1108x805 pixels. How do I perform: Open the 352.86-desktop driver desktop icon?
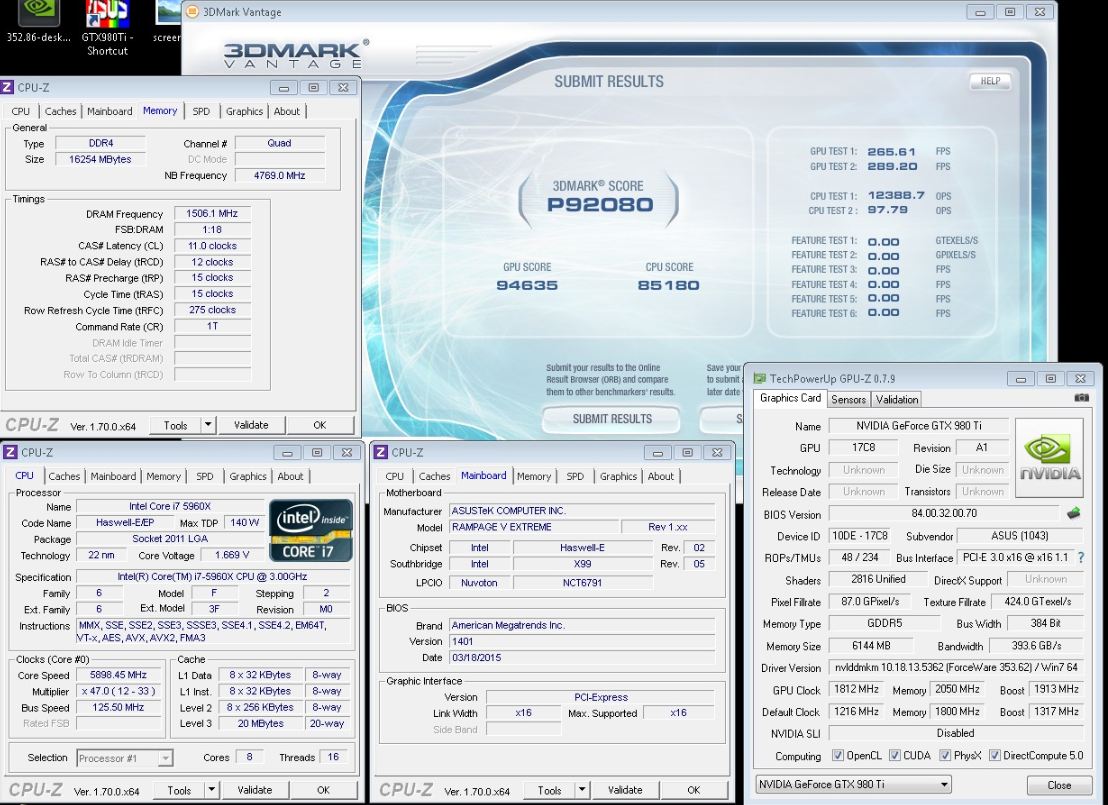(x=38, y=21)
